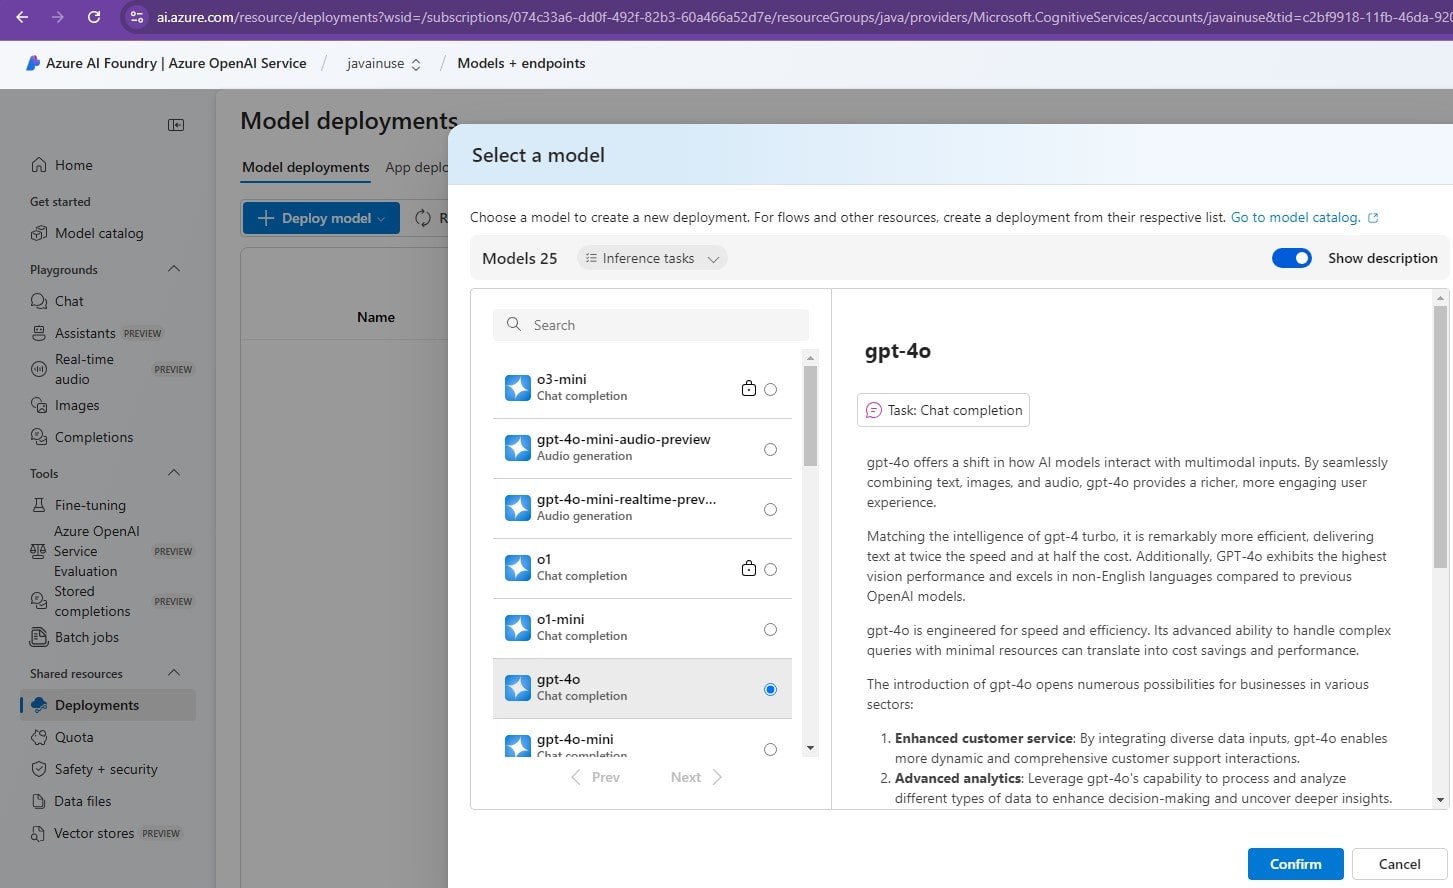Click the browser forward arrow
1453x888 pixels.
[57, 17]
